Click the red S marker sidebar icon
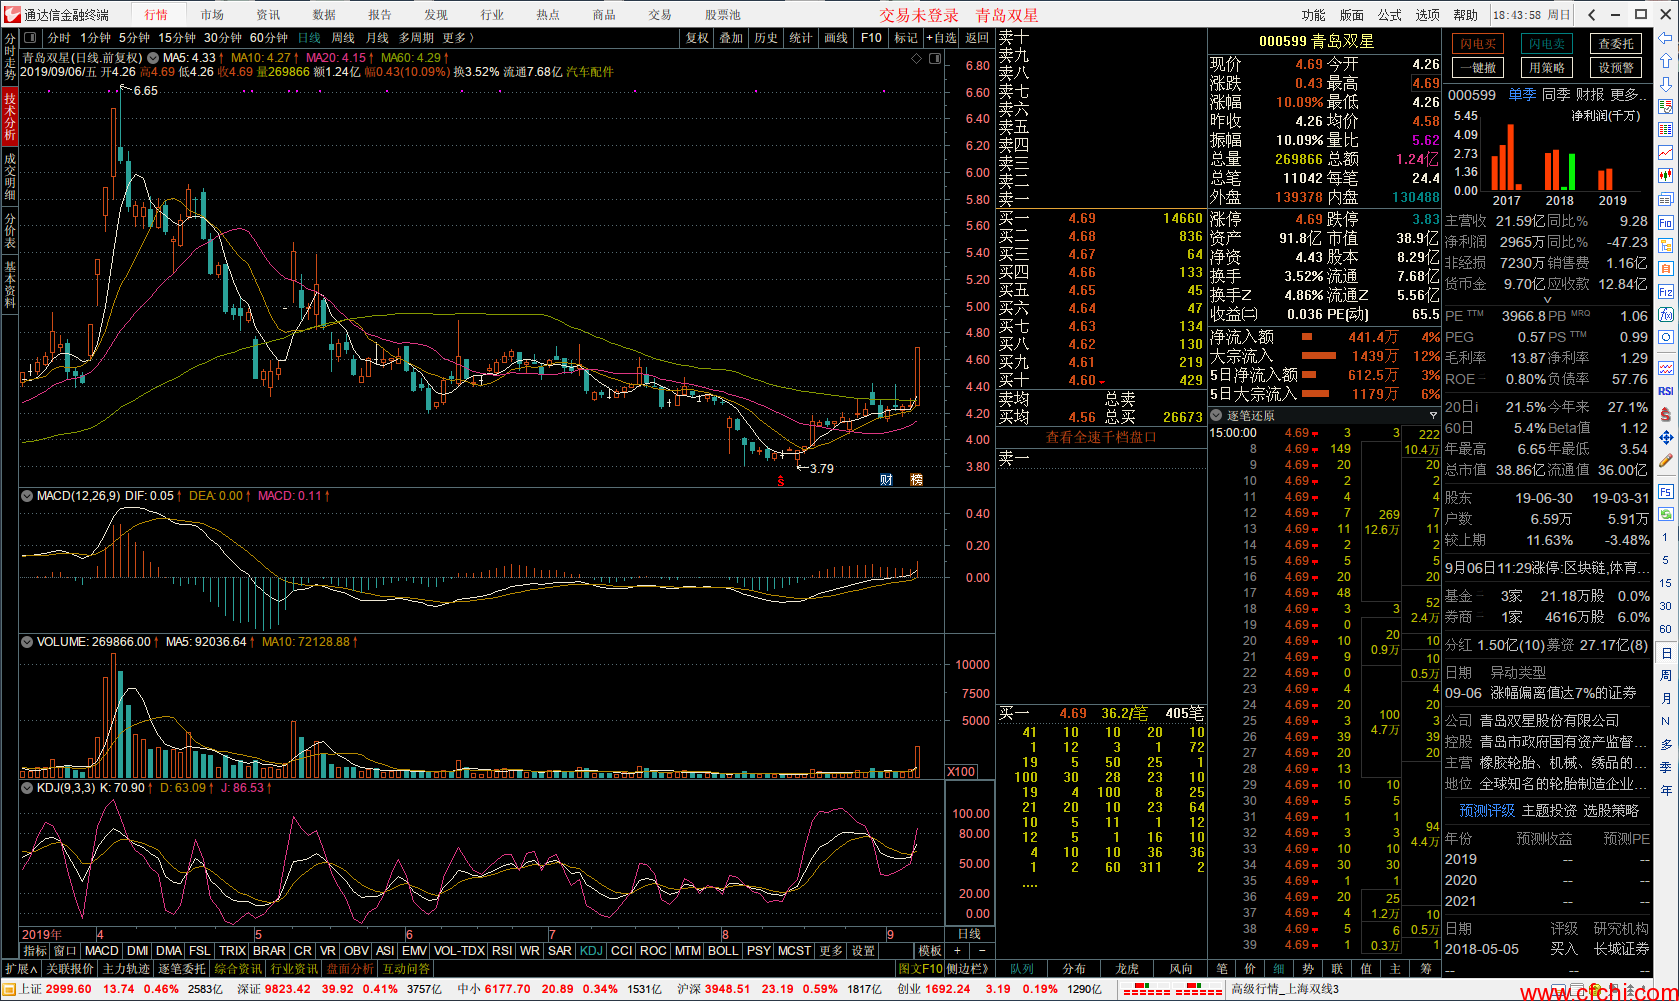1679x1001 pixels. tap(1665, 414)
